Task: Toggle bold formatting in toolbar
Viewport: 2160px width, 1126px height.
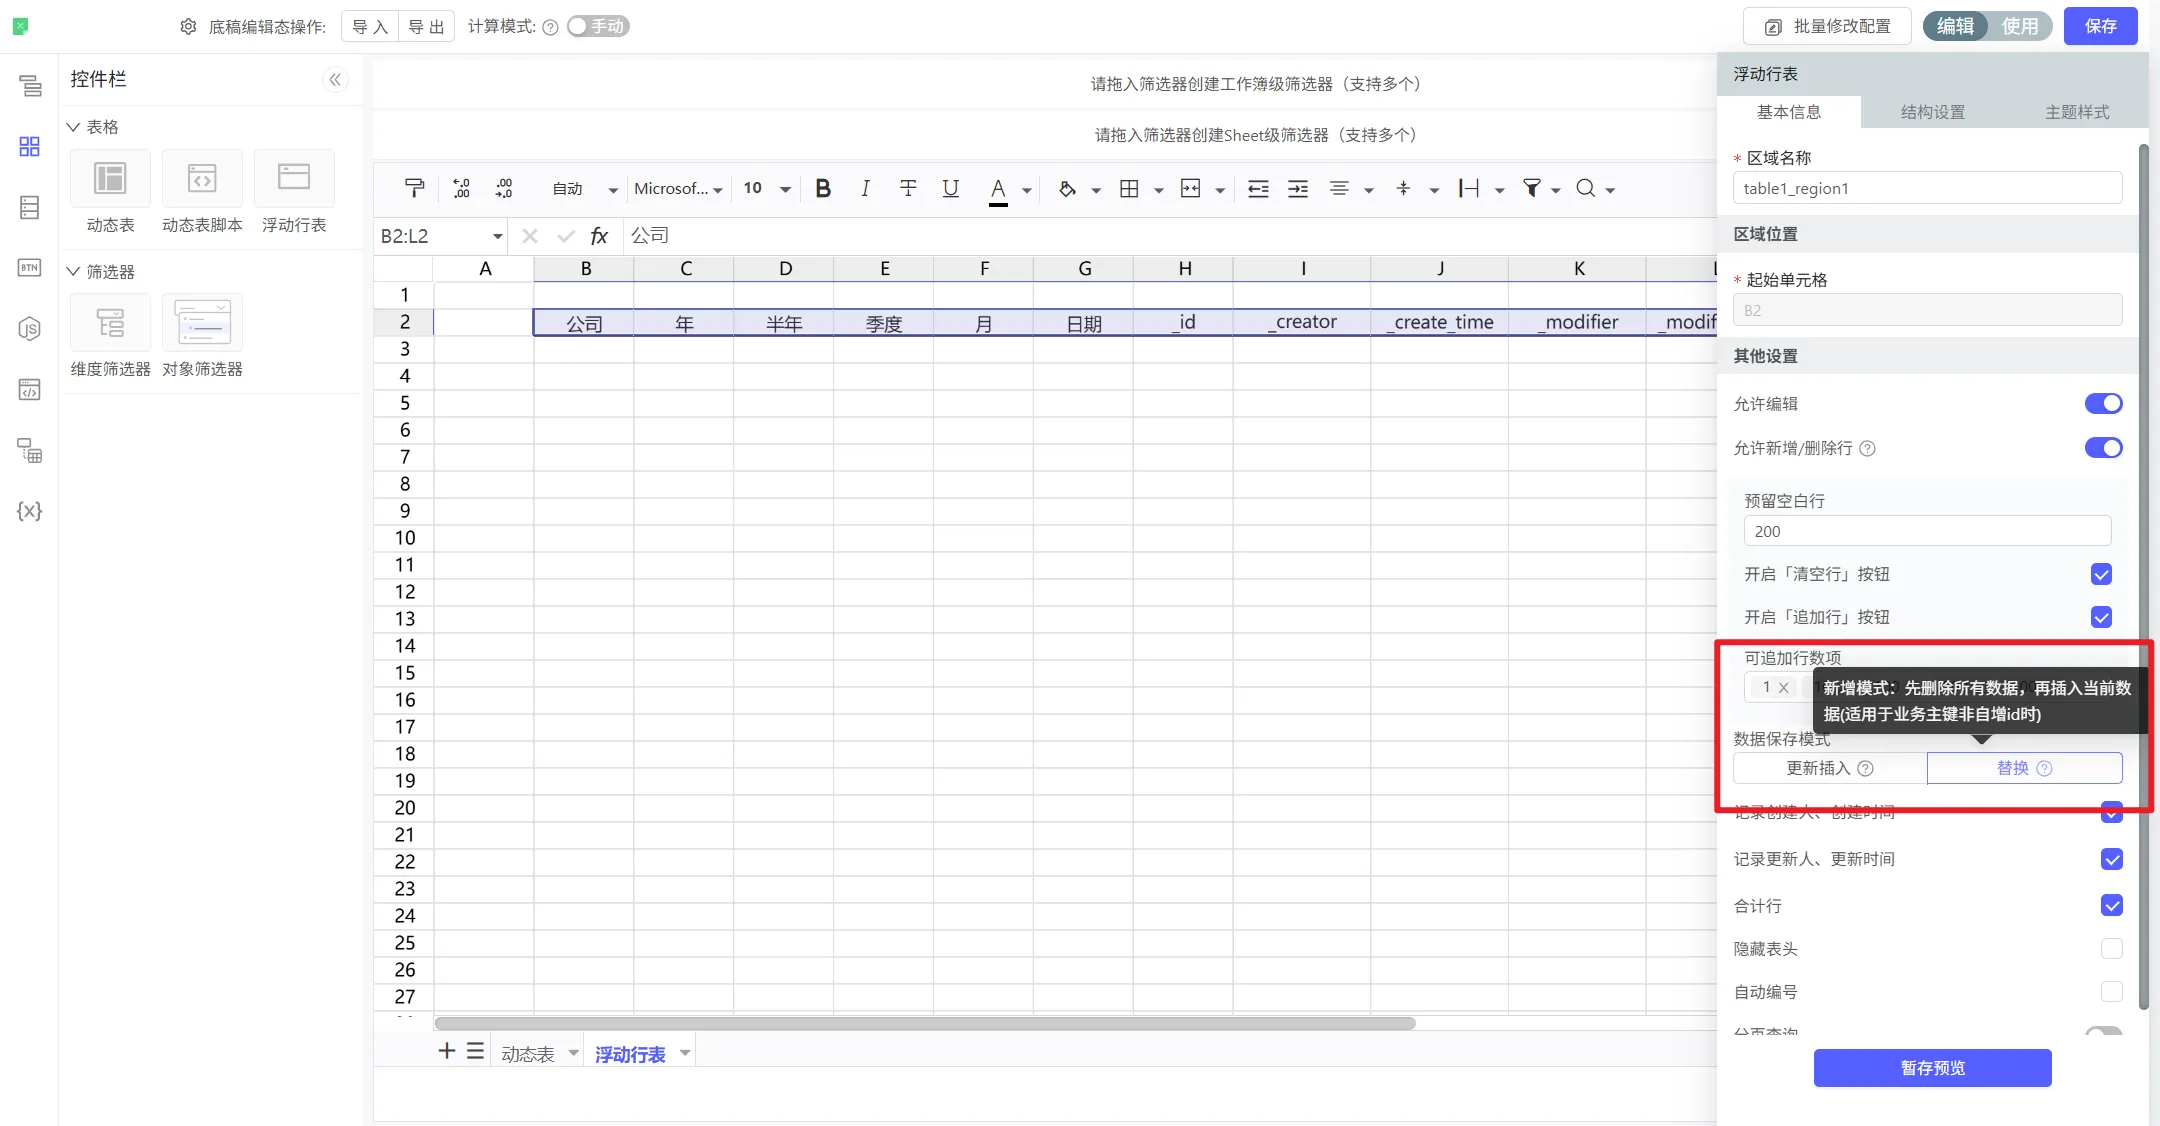Action: point(823,188)
